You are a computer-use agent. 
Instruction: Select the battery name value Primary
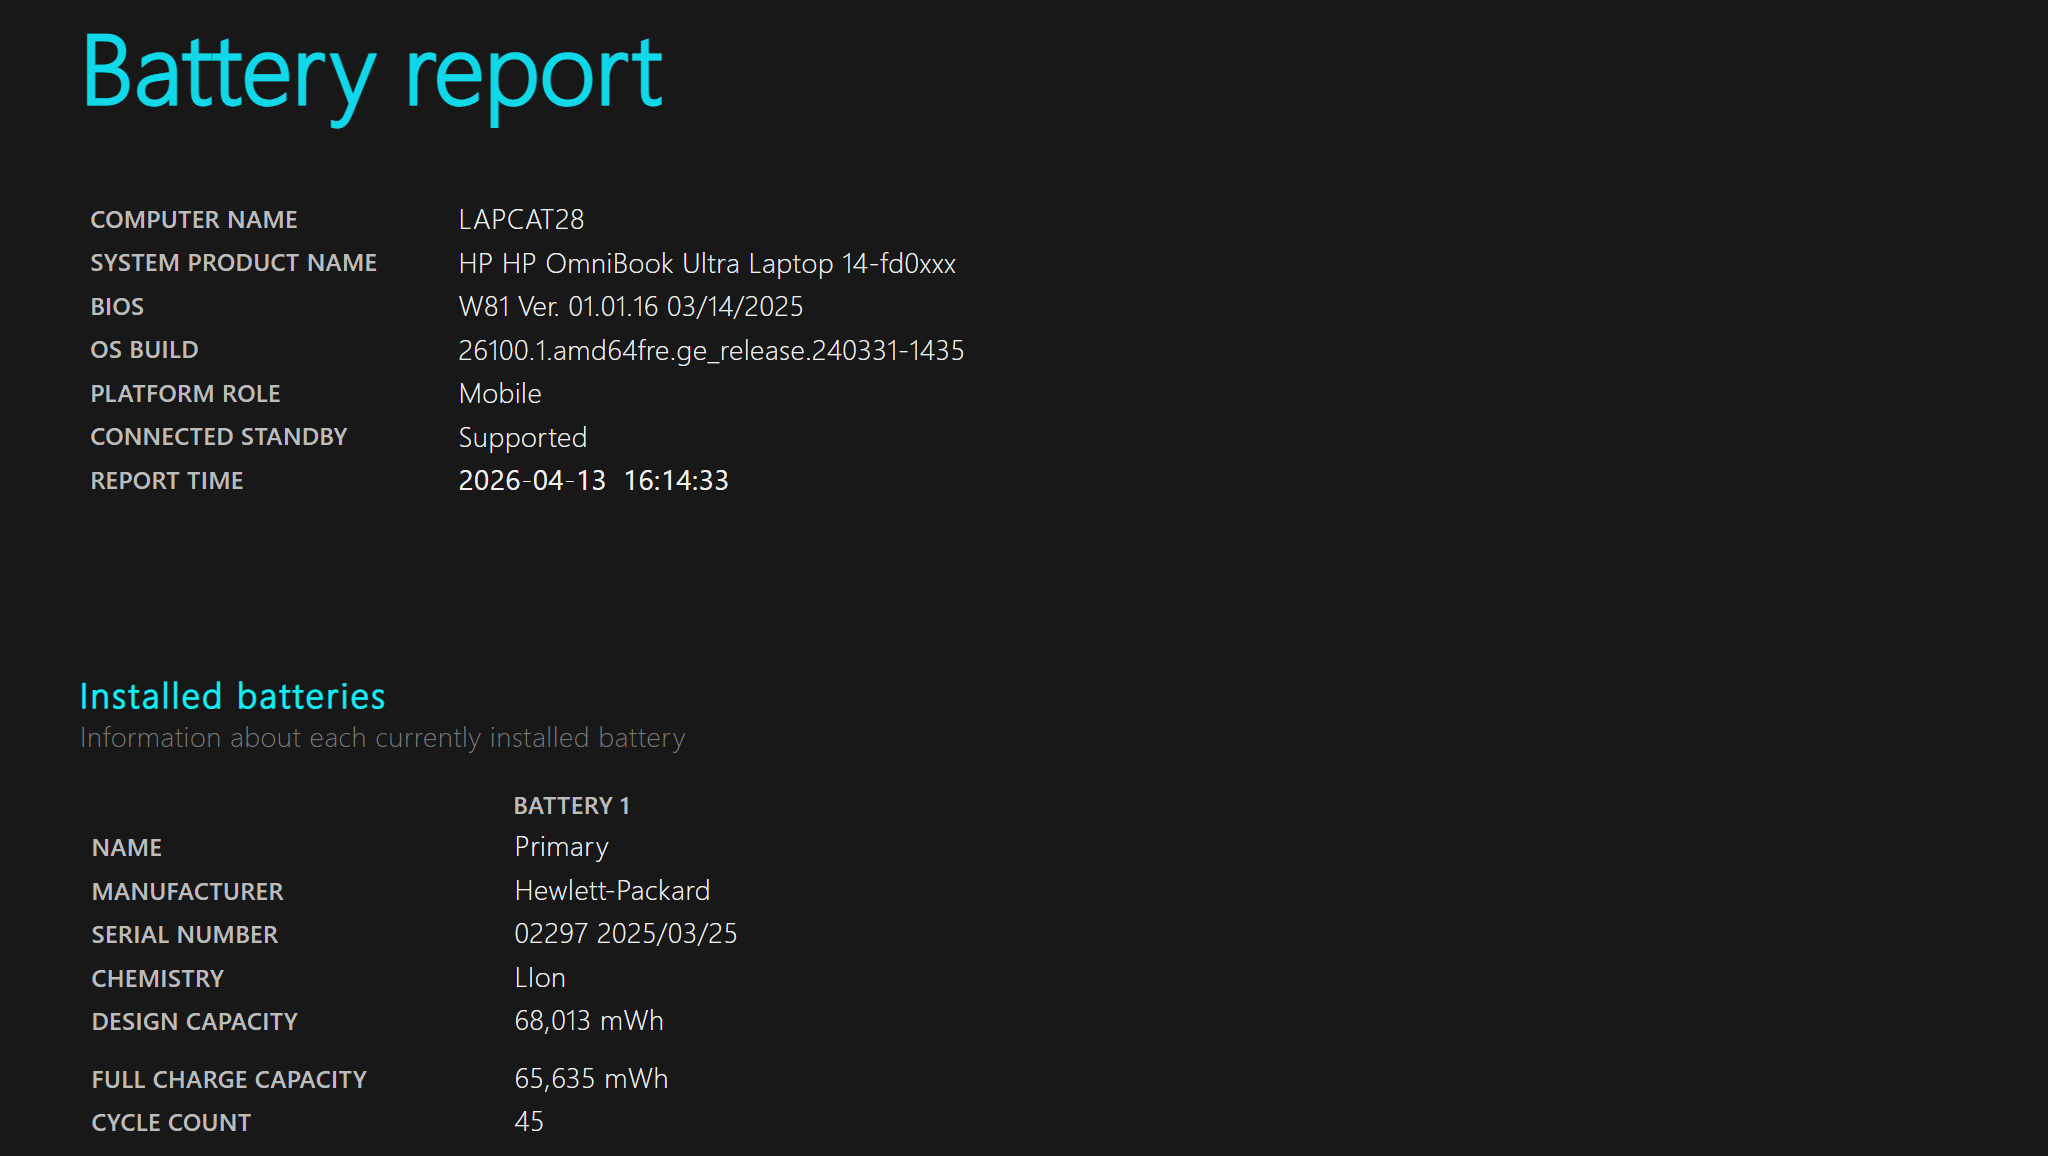pyautogui.click(x=561, y=847)
